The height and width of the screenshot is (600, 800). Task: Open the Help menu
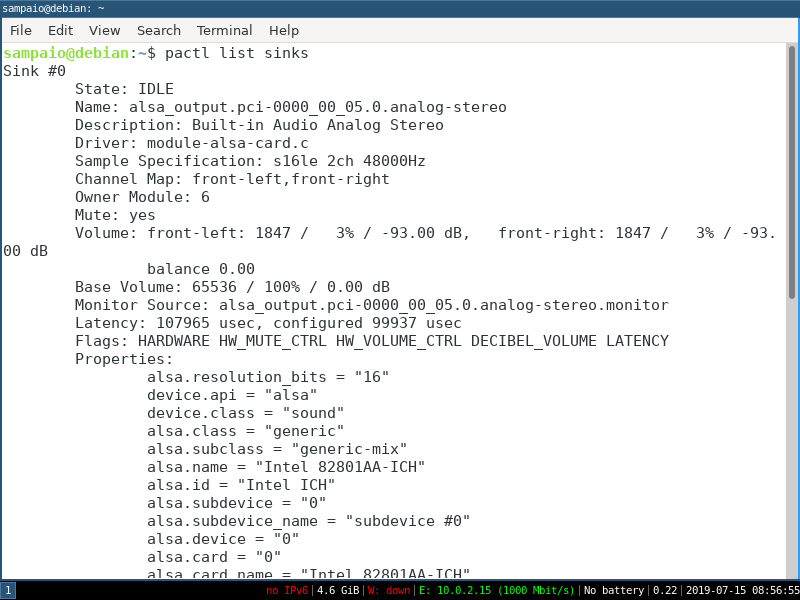coord(283,30)
